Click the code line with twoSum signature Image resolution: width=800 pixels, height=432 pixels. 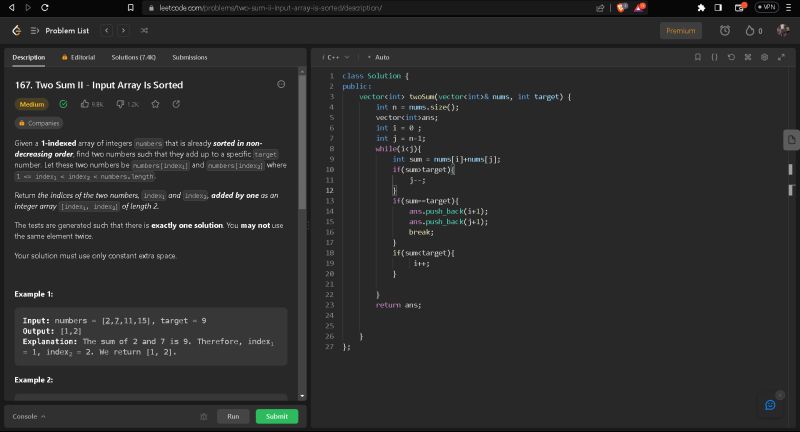pos(465,96)
